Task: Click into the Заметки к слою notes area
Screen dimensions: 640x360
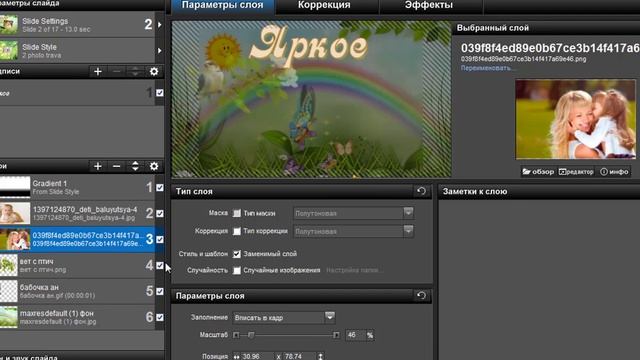Action: [x=539, y=280]
